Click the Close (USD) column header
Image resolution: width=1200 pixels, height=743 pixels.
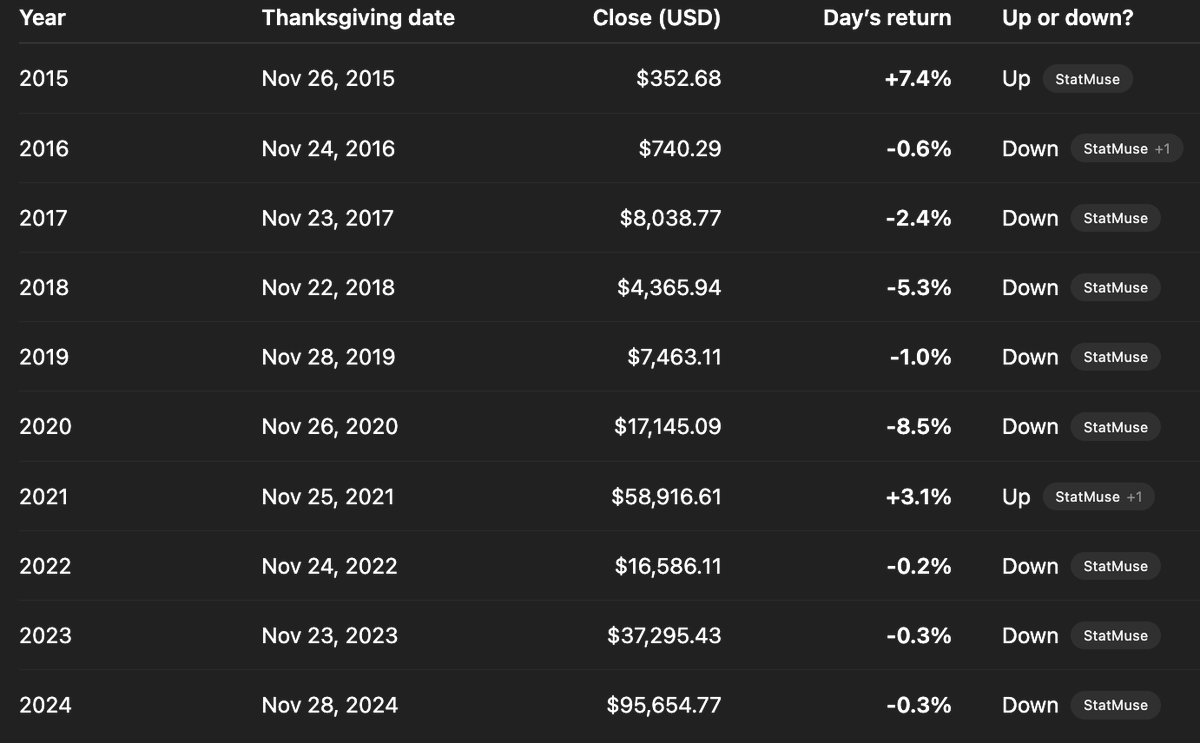(x=656, y=18)
